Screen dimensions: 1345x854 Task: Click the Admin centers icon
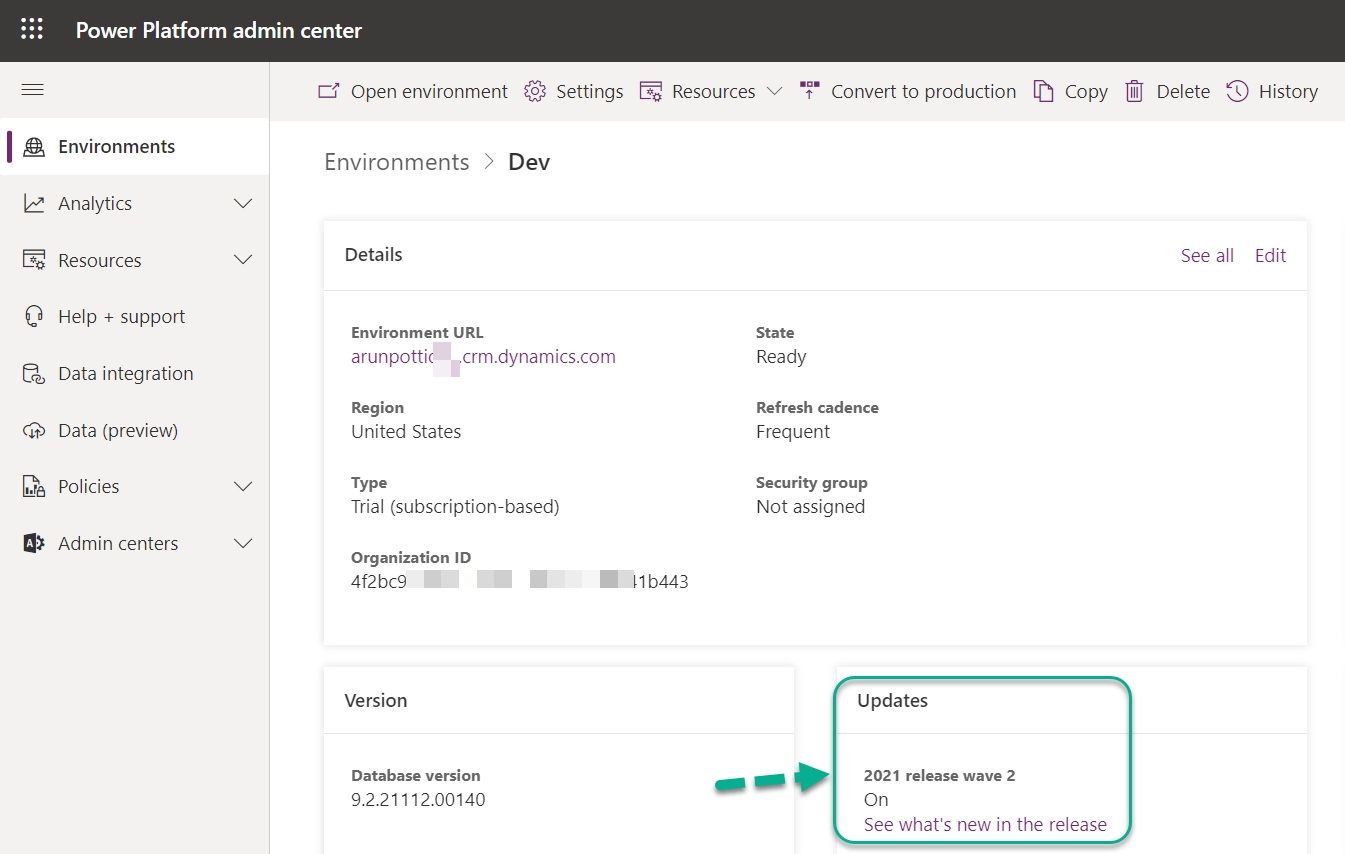click(34, 544)
